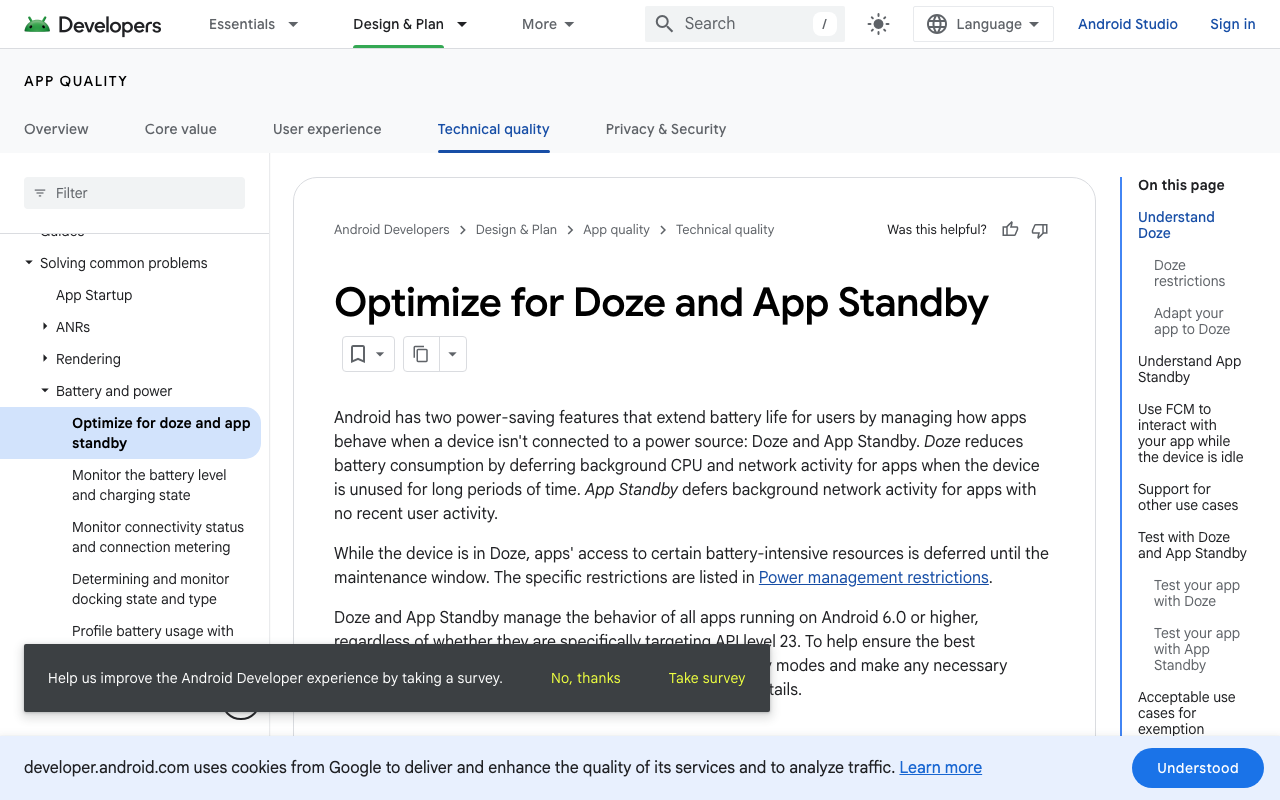Image resolution: width=1280 pixels, height=800 pixels.
Task: Switch to the Overview tab
Action: (x=56, y=129)
